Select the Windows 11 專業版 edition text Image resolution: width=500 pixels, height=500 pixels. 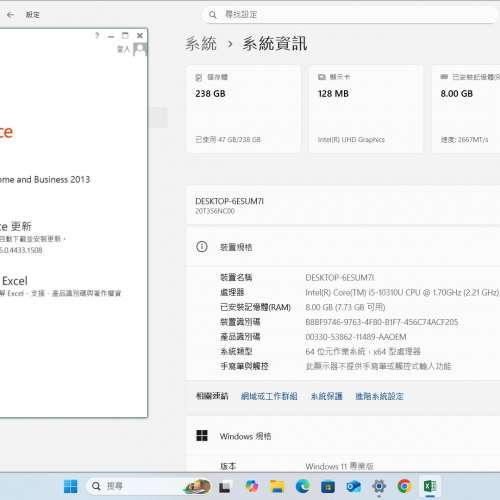(339, 466)
